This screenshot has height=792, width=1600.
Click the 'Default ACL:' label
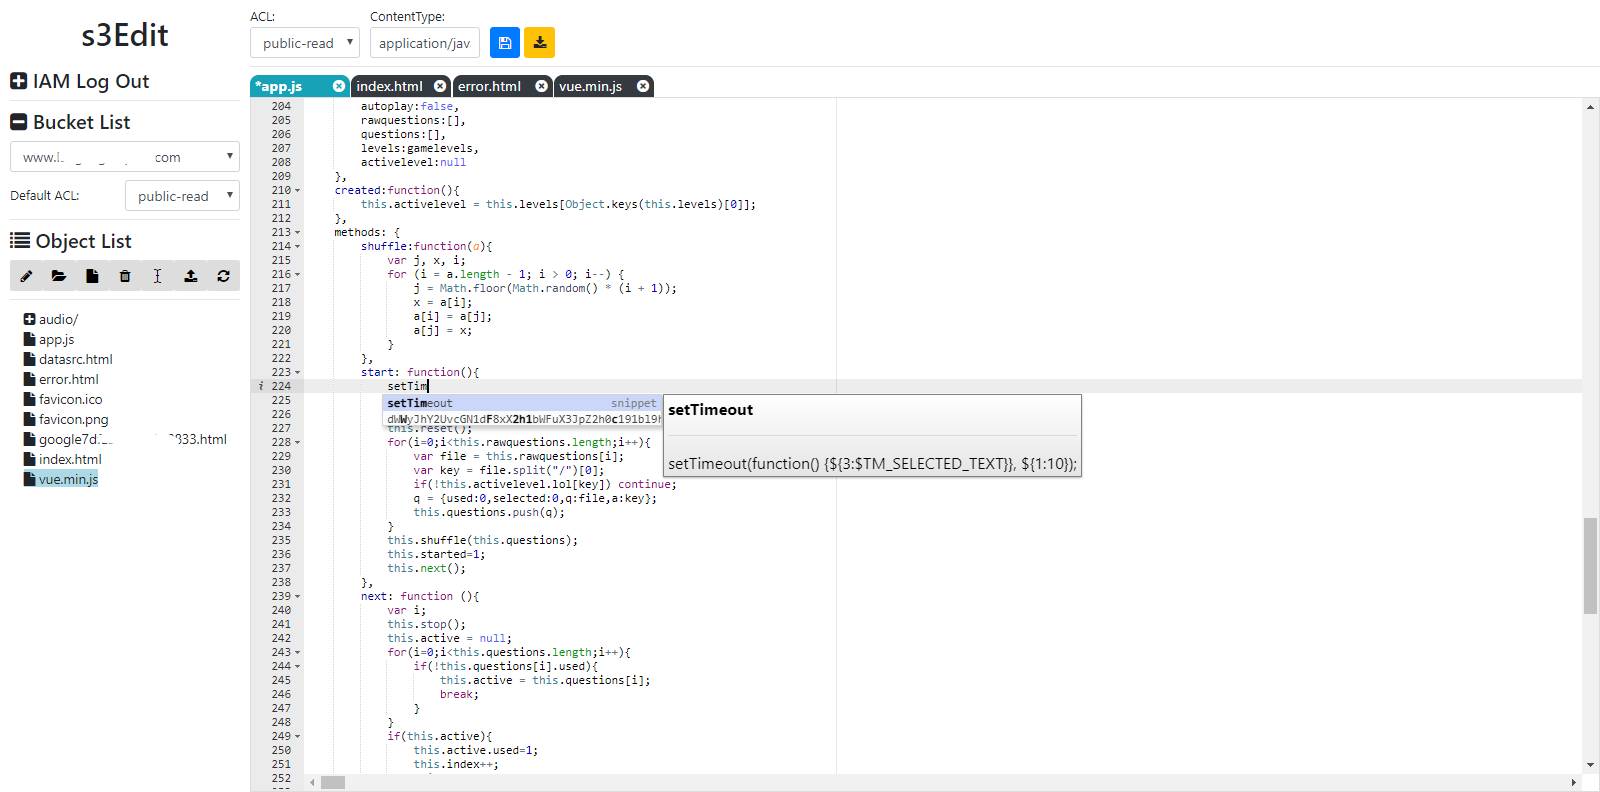point(45,196)
